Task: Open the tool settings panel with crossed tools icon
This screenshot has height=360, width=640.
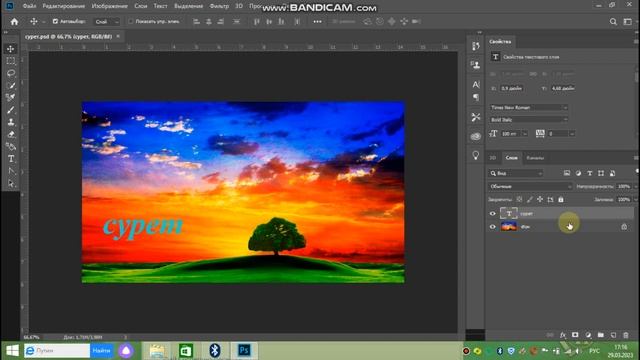Action: [x=476, y=117]
